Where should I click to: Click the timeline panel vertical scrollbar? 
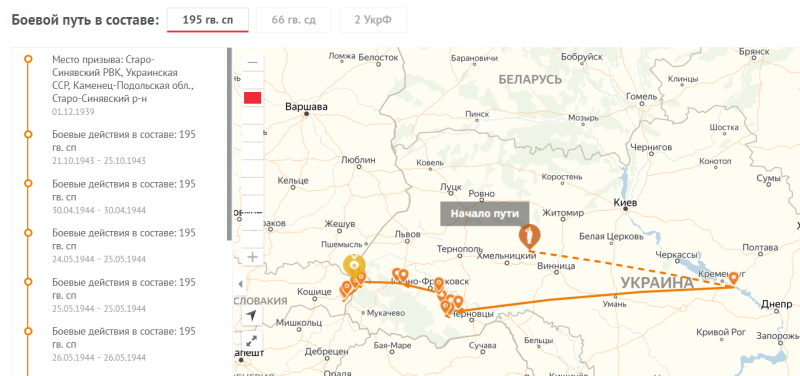[230, 144]
